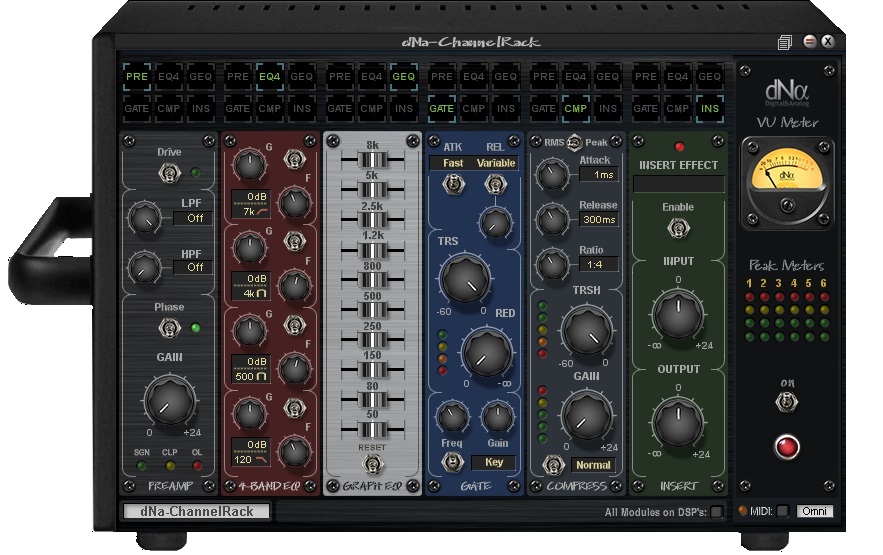
Task: Click the Gate TRS threshold knob
Action: (465, 279)
